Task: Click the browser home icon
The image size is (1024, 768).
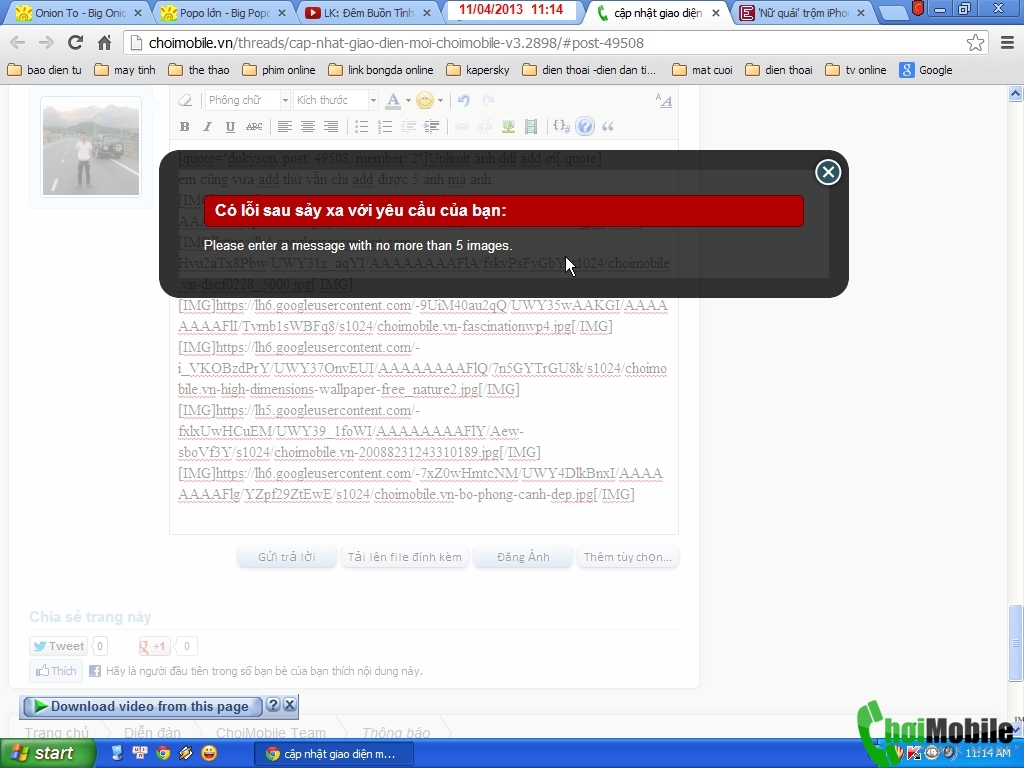Action: click(x=104, y=43)
